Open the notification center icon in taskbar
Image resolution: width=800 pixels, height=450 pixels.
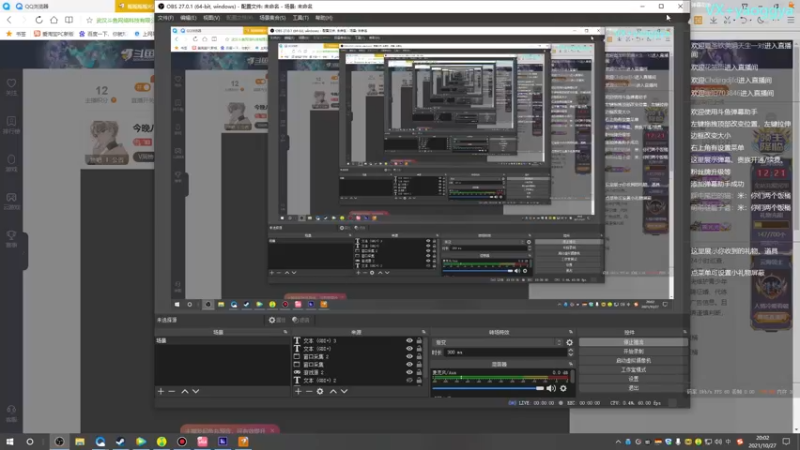(786, 442)
